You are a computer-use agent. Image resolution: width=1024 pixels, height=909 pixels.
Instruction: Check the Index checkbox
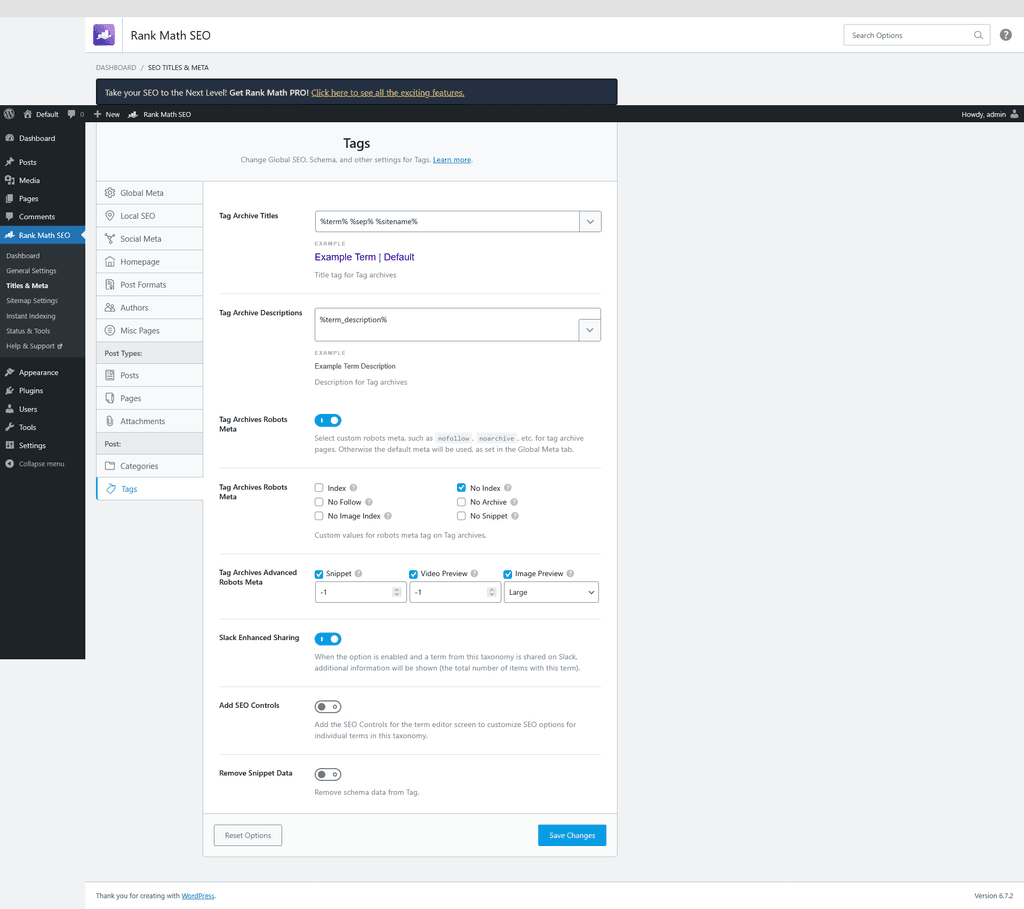[x=319, y=487]
